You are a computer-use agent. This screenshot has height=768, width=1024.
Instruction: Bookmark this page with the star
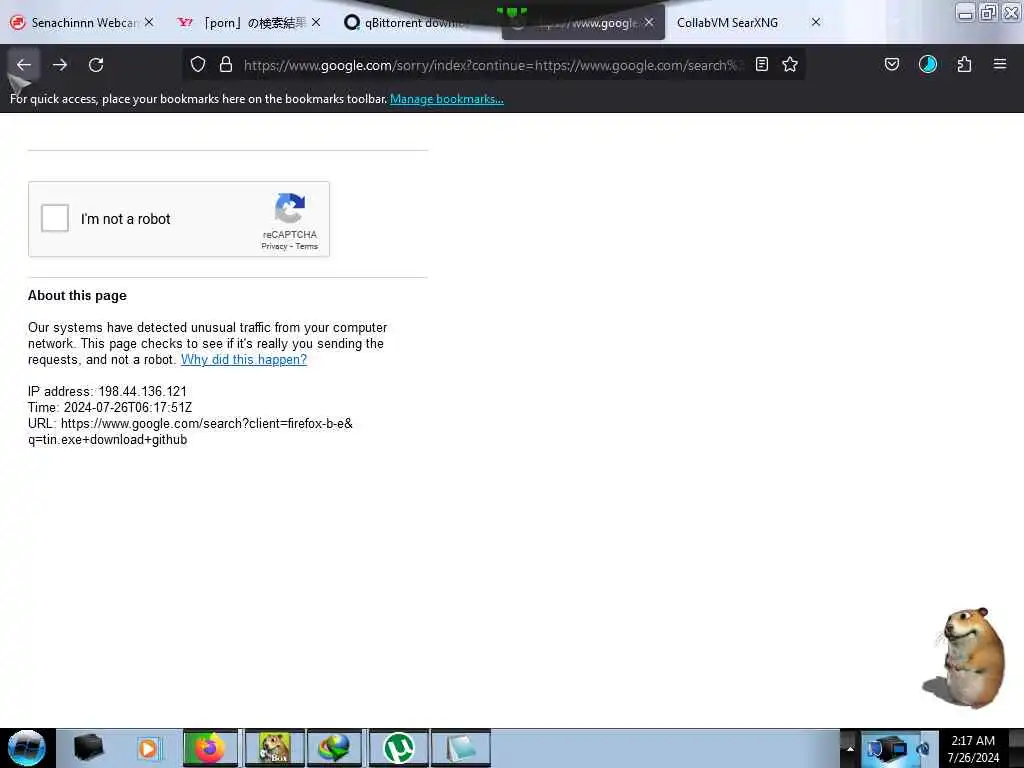coord(790,64)
